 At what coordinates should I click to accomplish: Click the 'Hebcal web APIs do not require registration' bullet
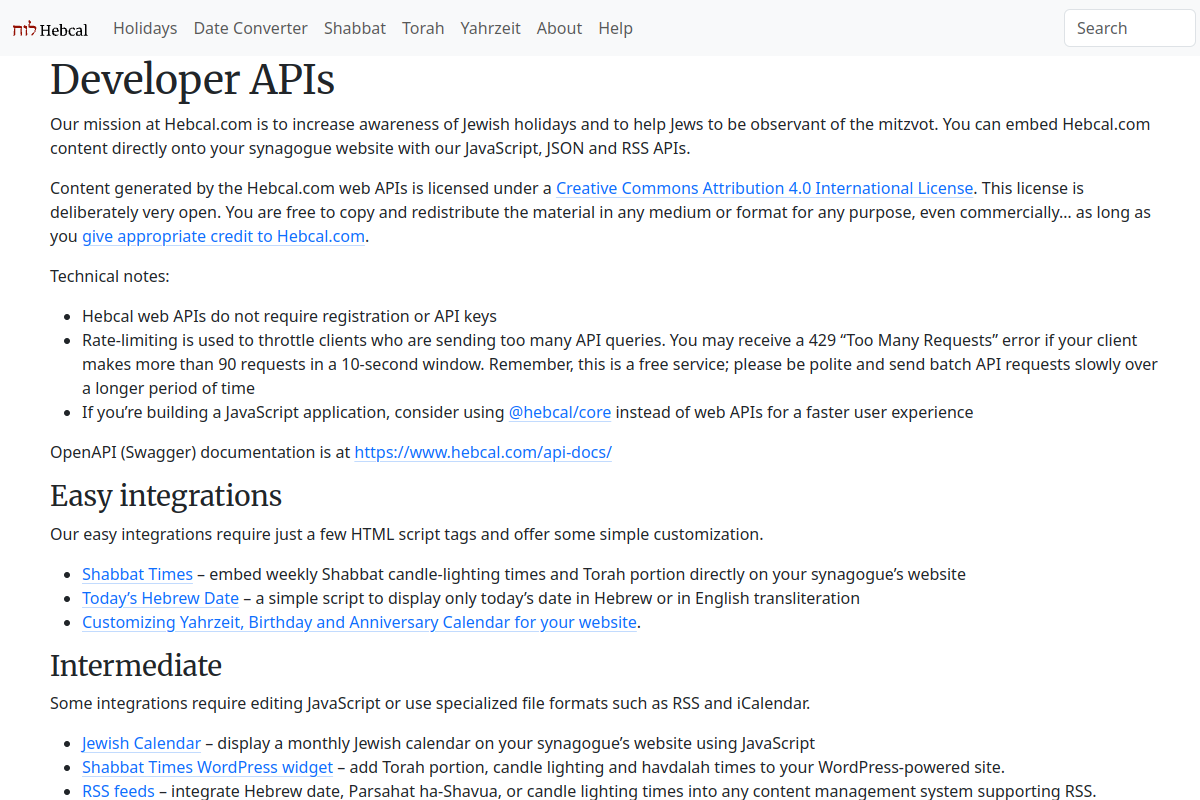click(289, 316)
